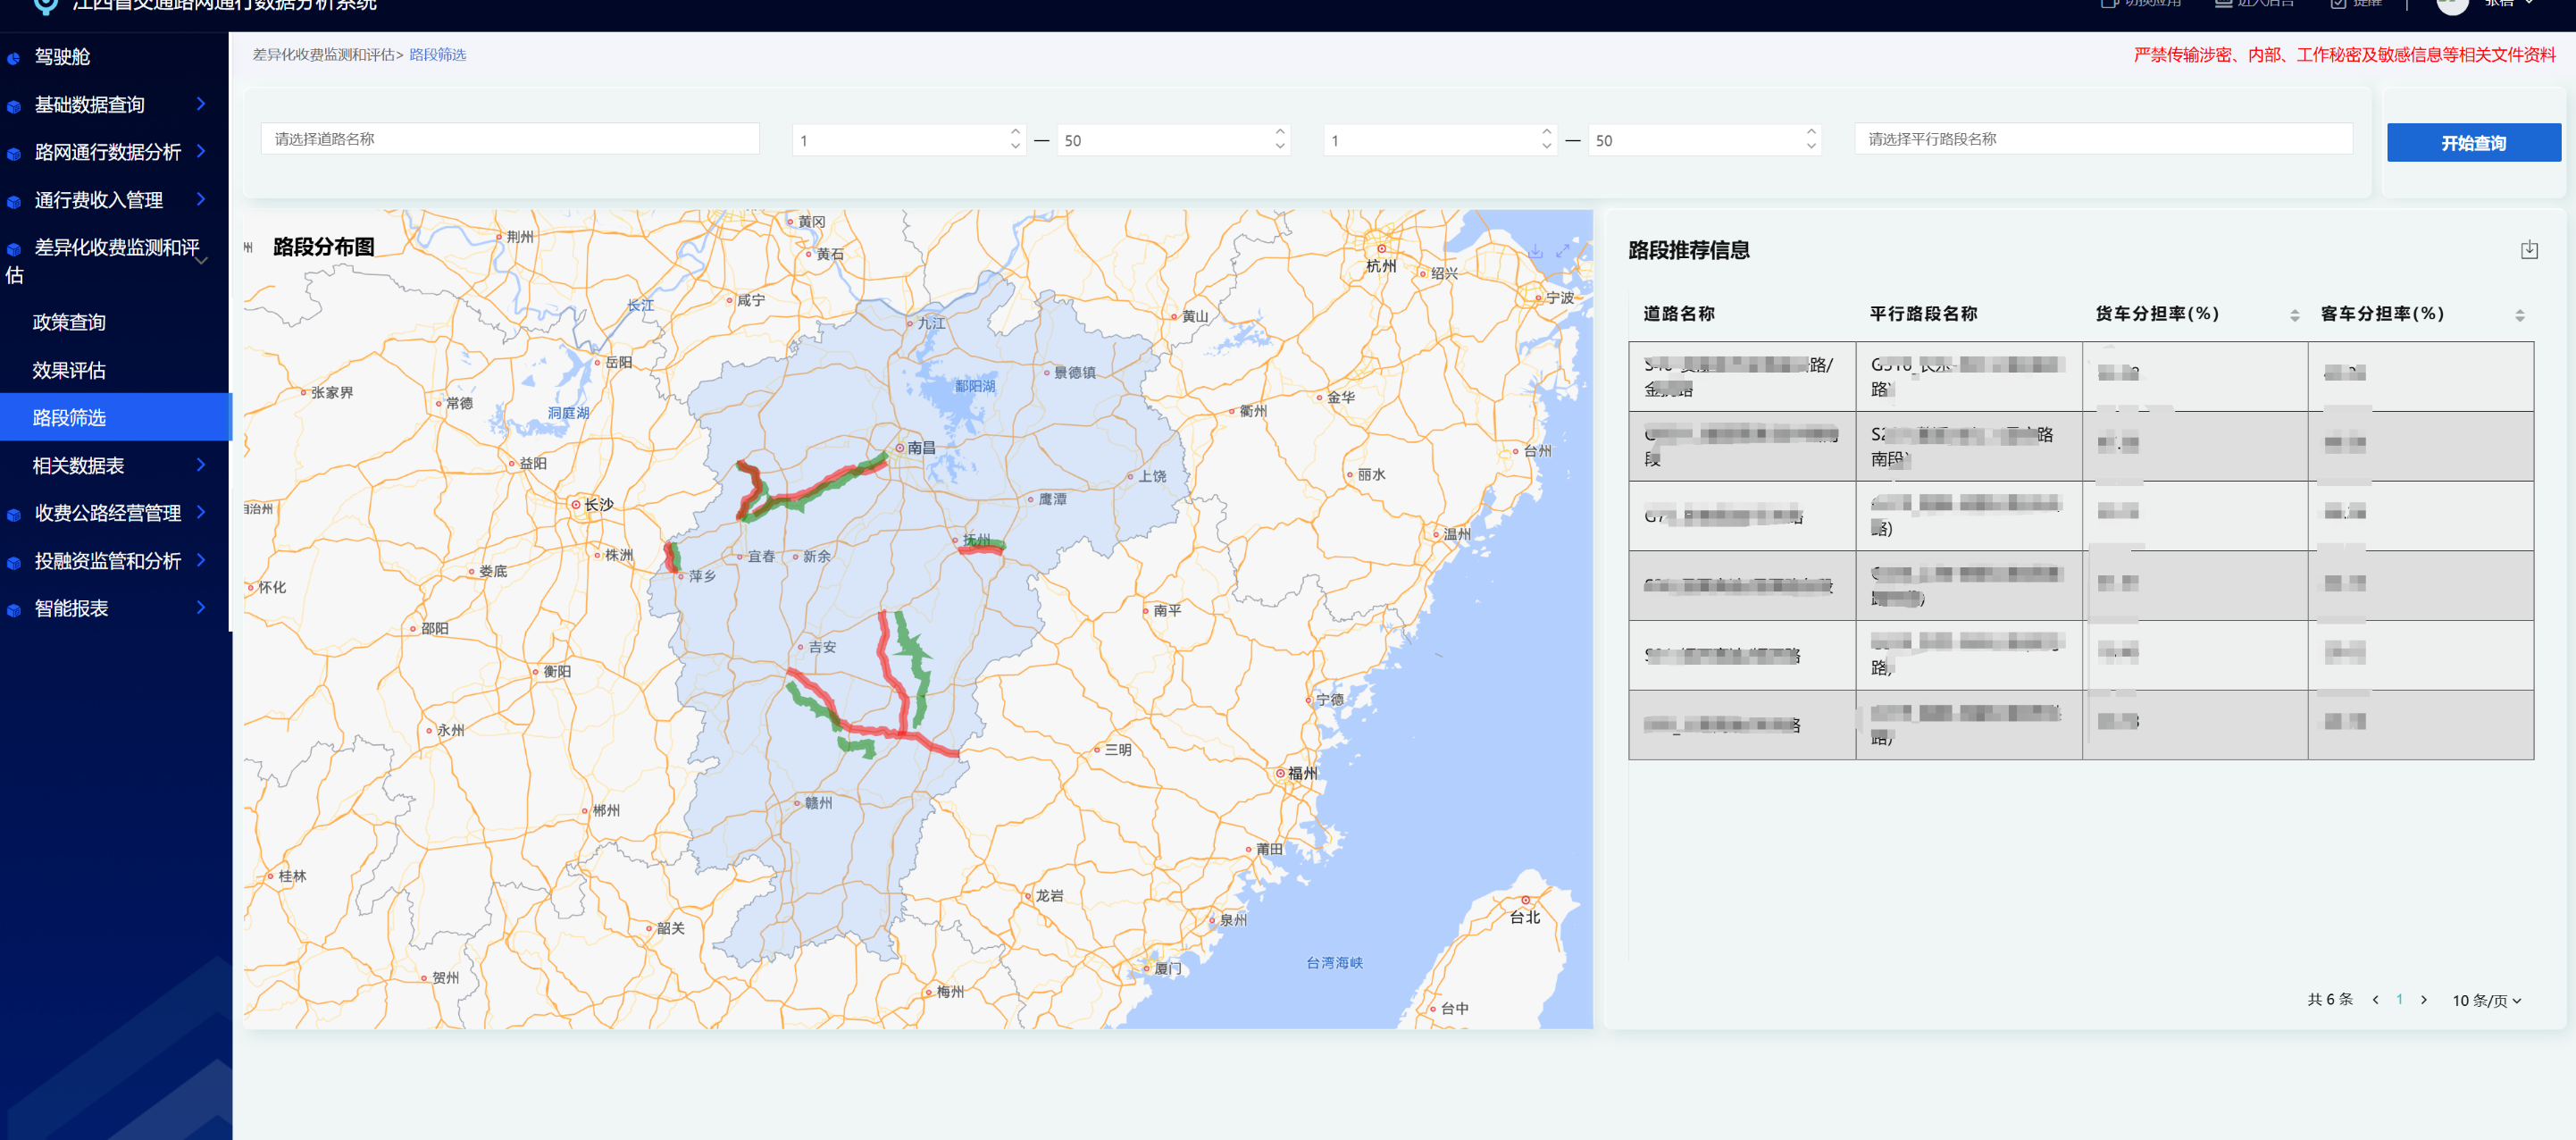2576x1140 pixels.
Task: Open the 10 条/页 page size dropdown
Action: point(2487,1000)
